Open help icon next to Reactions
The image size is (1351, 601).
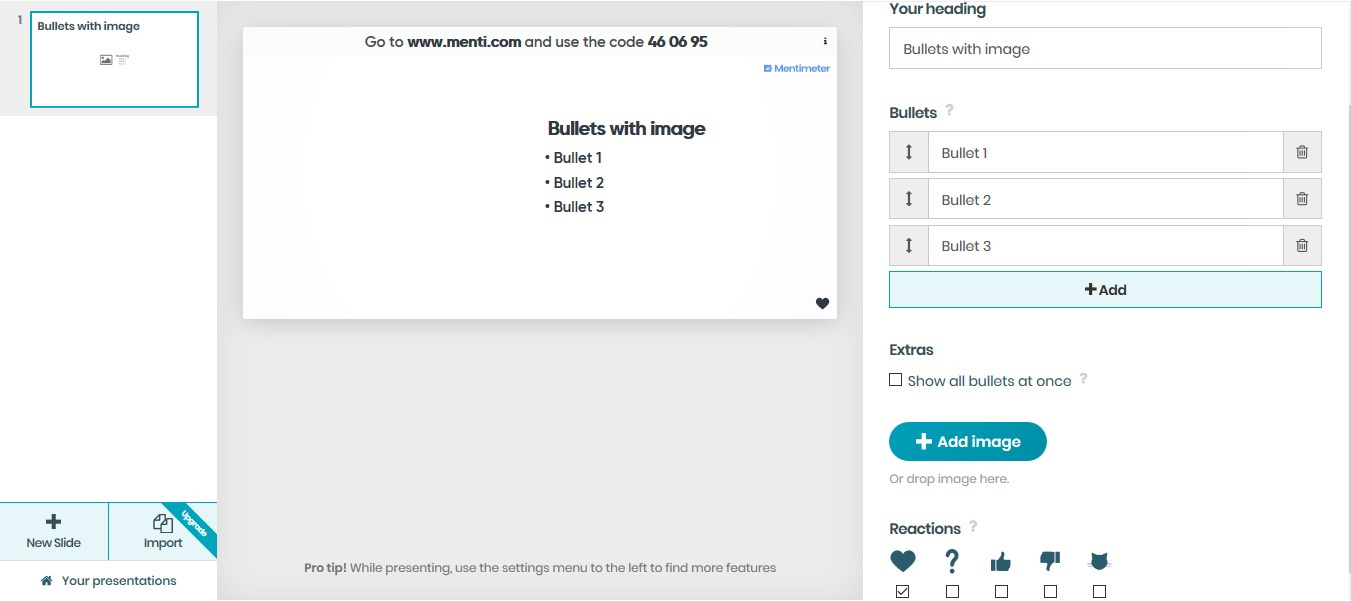click(x=973, y=527)
